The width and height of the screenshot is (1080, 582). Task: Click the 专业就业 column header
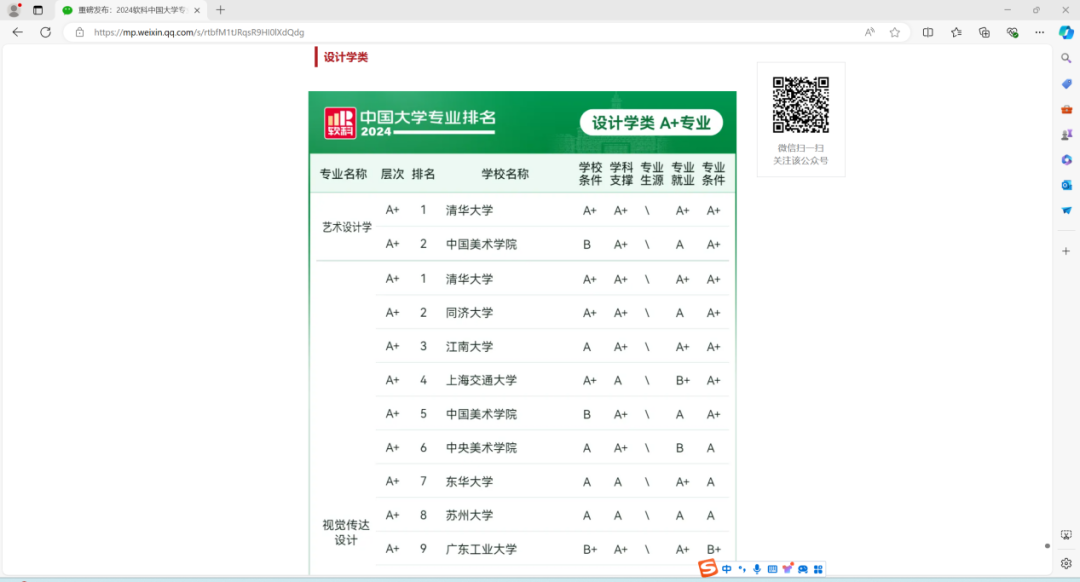683,174
